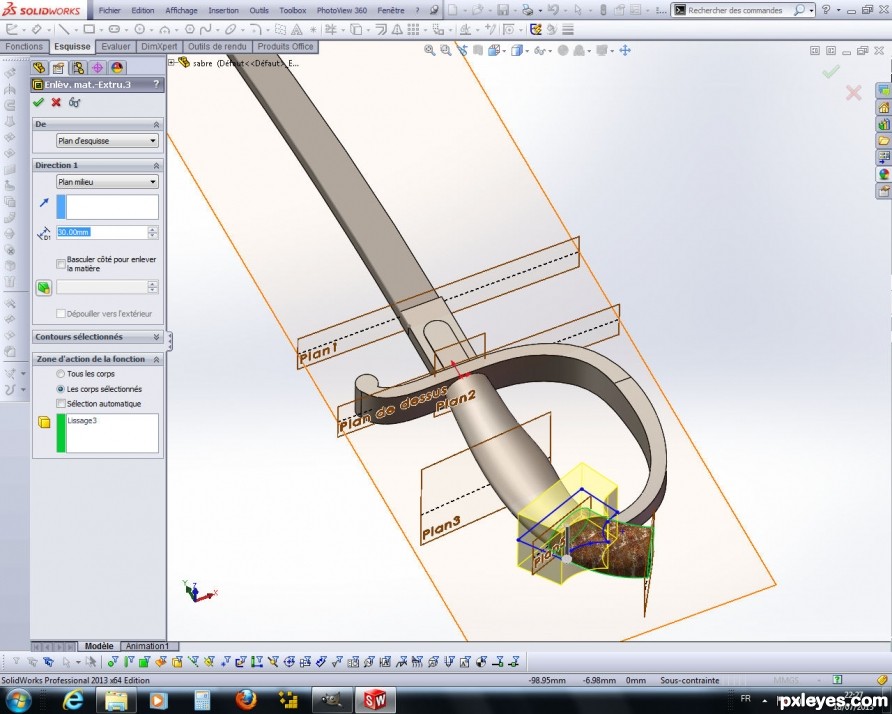Switch to the Animation1 bottom tab
The height and width of the screenshot is (714, 892).
[x=148, y=646]
